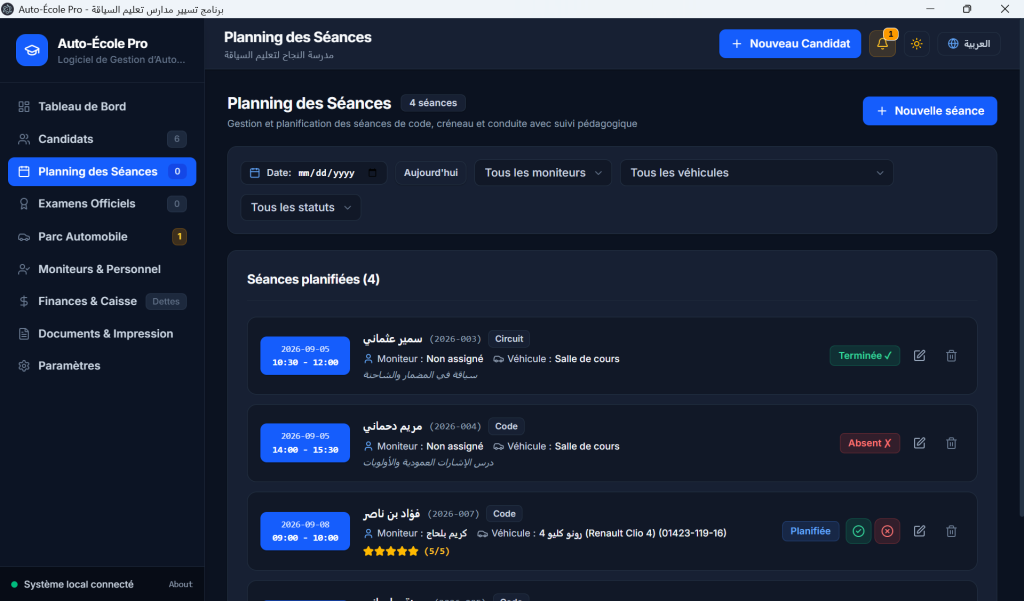The image size is (1024, 601).
Task: Delete the مريم دحماني session
Action: [x=952, y=443]
